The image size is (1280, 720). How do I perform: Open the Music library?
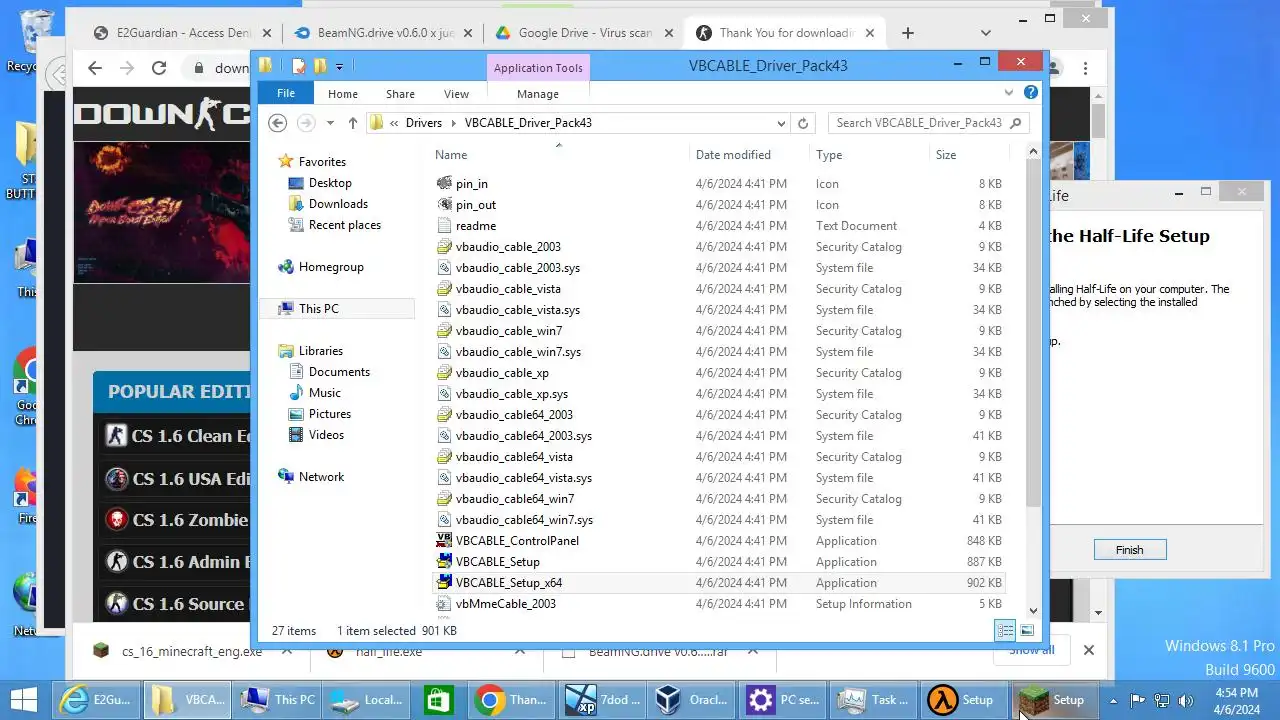tap(324, 393)
